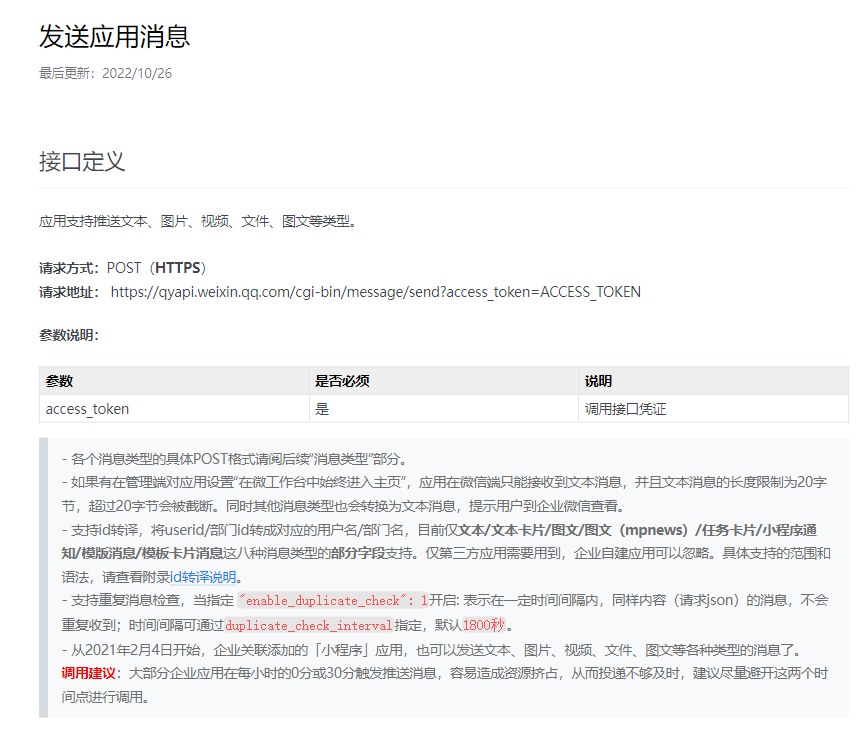Select the 说明 table column header
The image size is (868, 732).
tap(598, 381)
